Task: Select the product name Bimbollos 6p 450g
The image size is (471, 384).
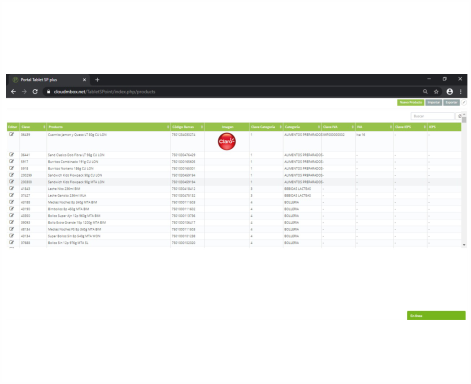Action: 69,209
